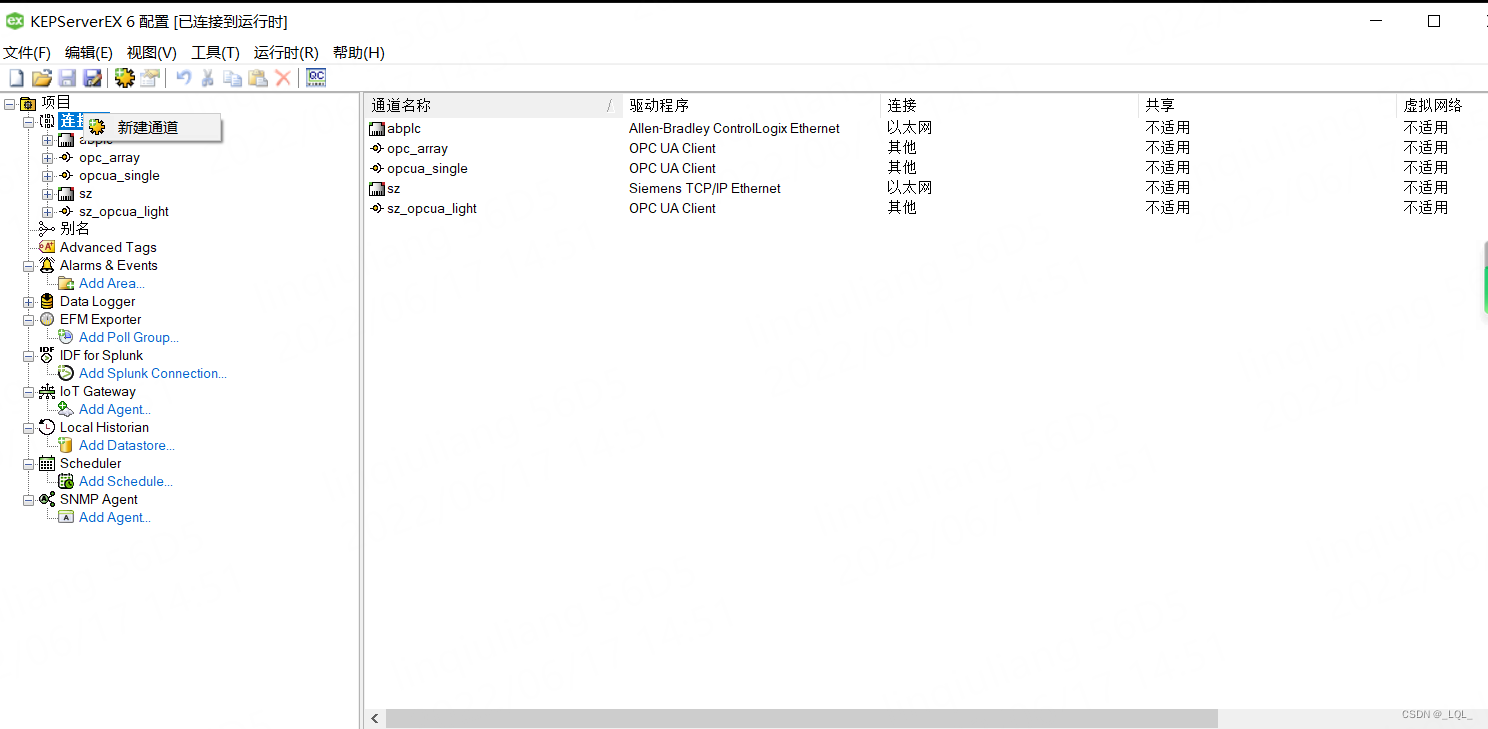
Task: Collapse the Alarms & Events node
Action: point(28,265)
